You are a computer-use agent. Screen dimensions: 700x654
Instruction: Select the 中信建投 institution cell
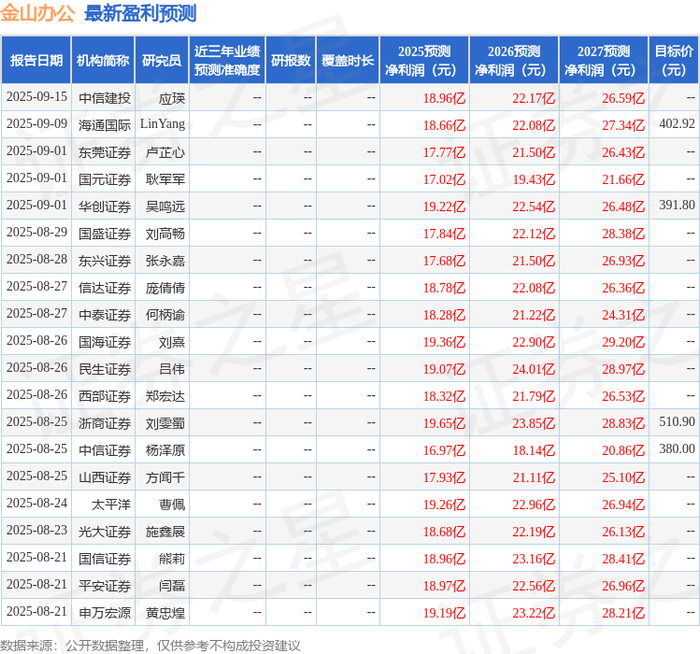pos(104,98)
